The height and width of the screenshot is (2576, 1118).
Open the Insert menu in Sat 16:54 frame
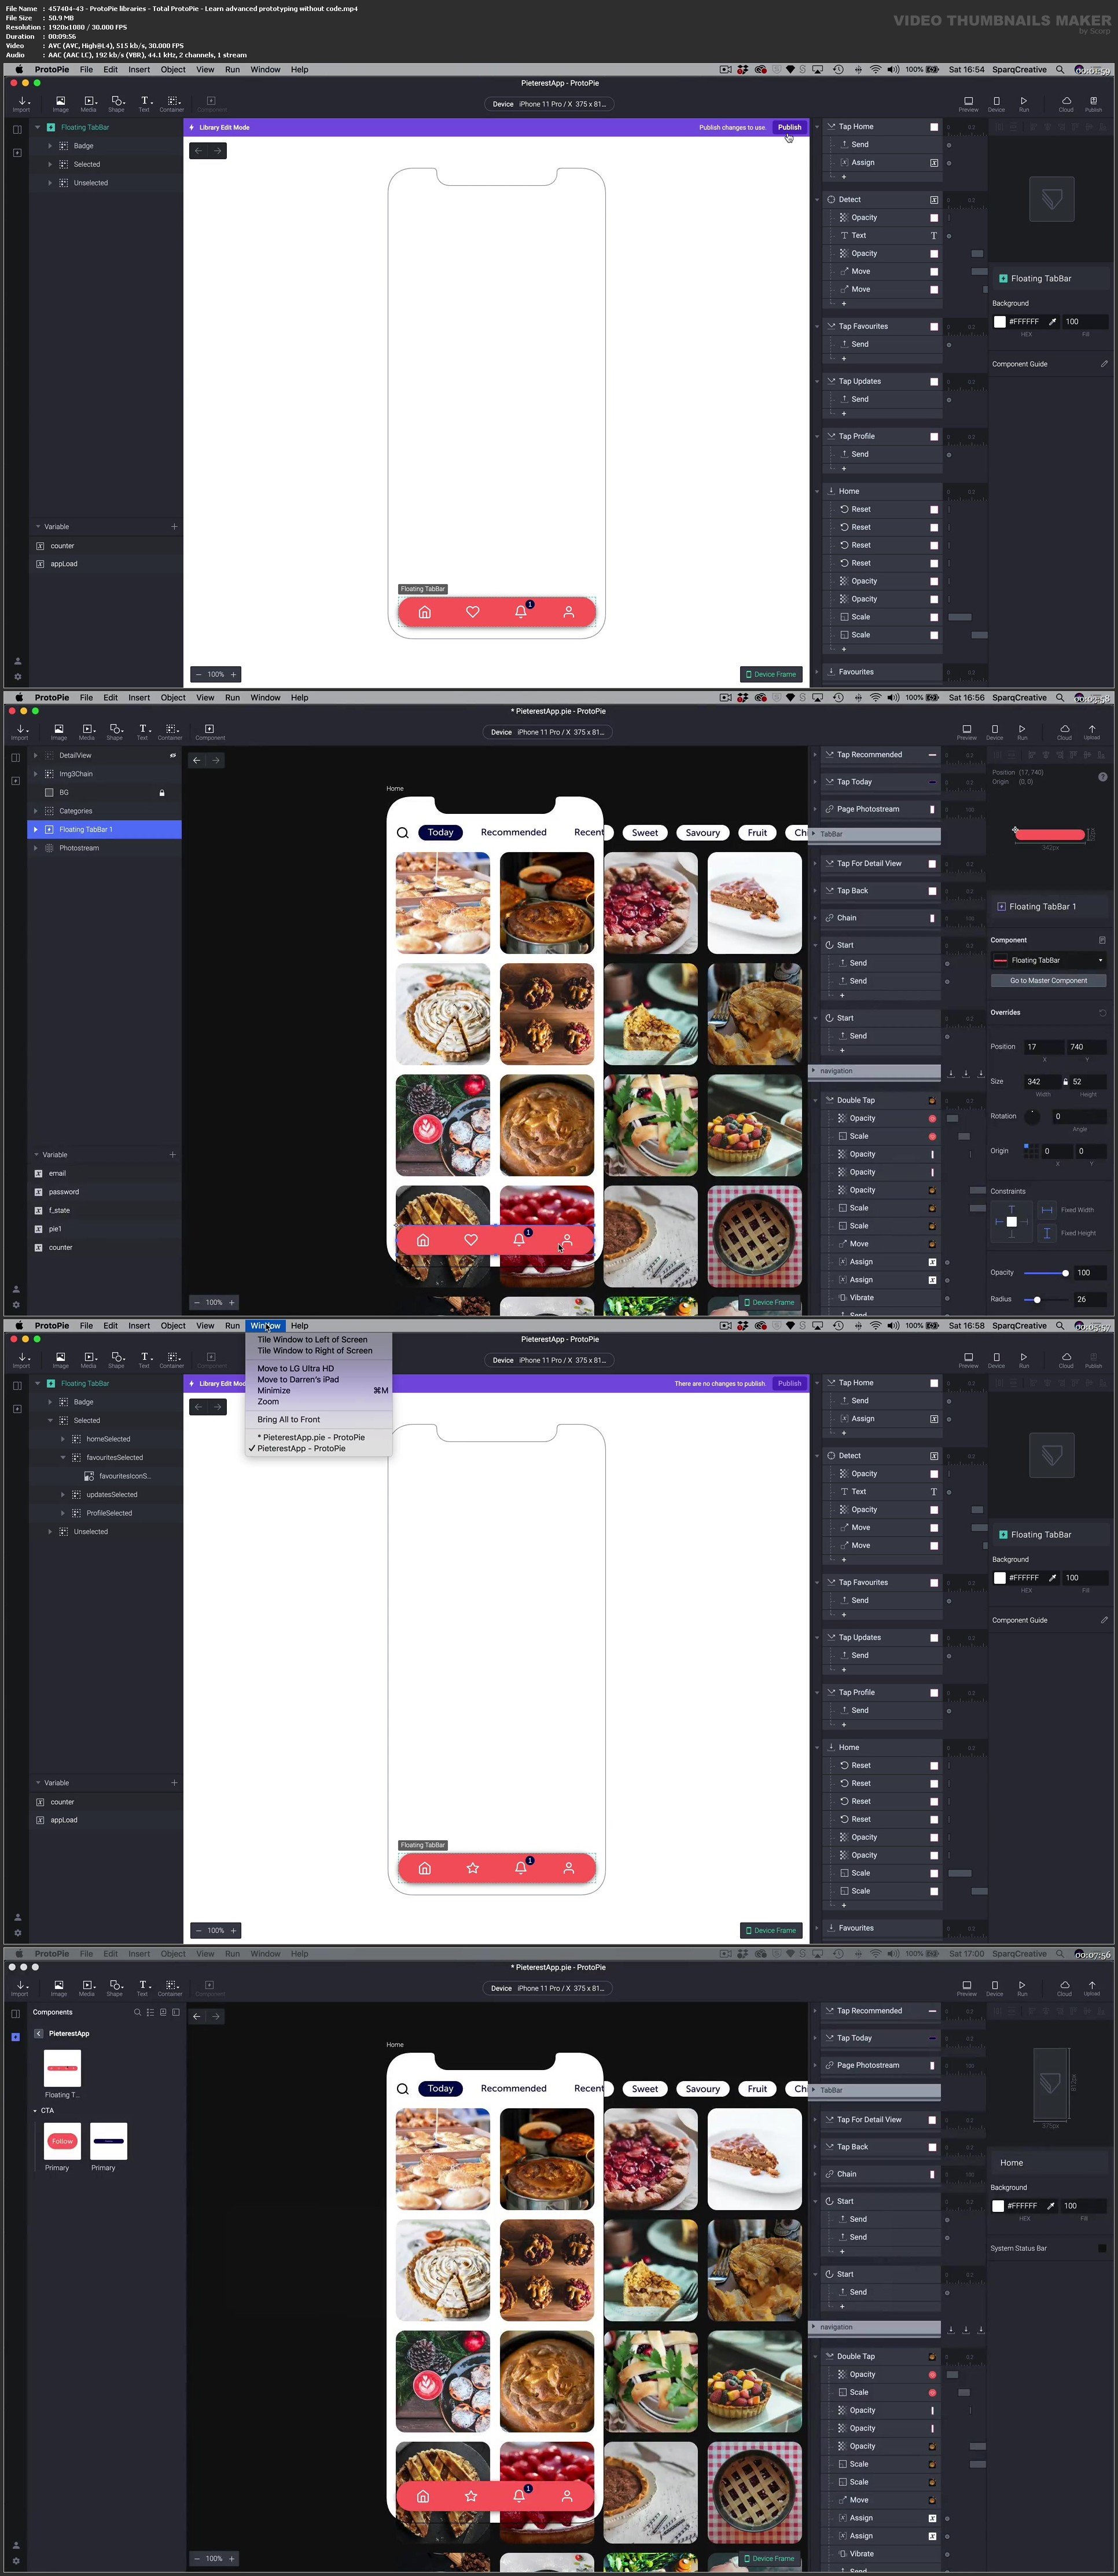139,70
